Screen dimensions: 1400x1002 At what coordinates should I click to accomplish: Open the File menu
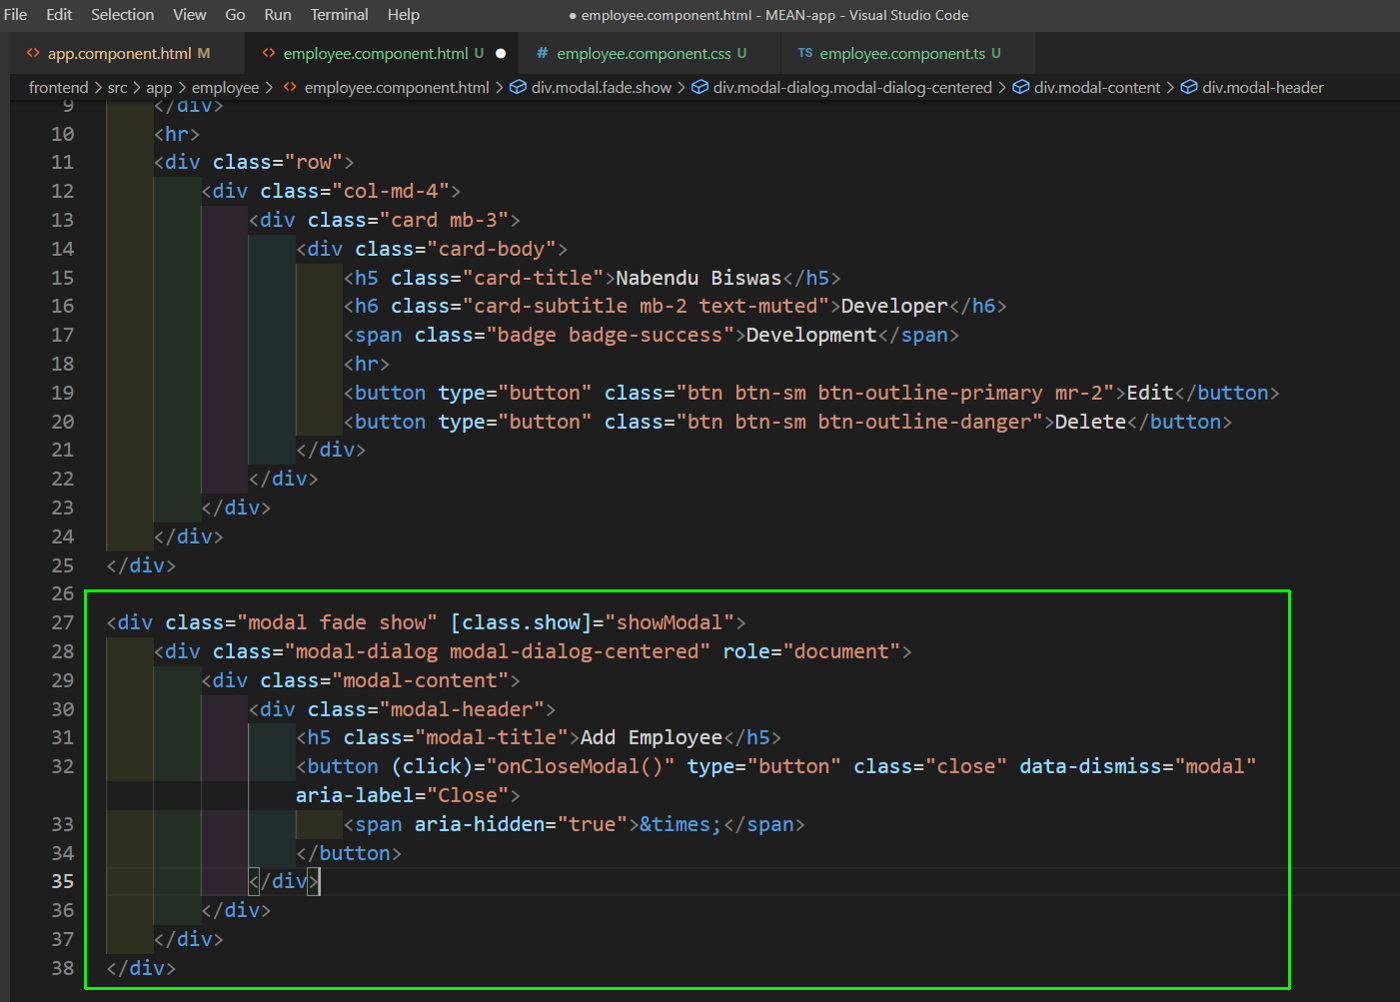[16, 15]
